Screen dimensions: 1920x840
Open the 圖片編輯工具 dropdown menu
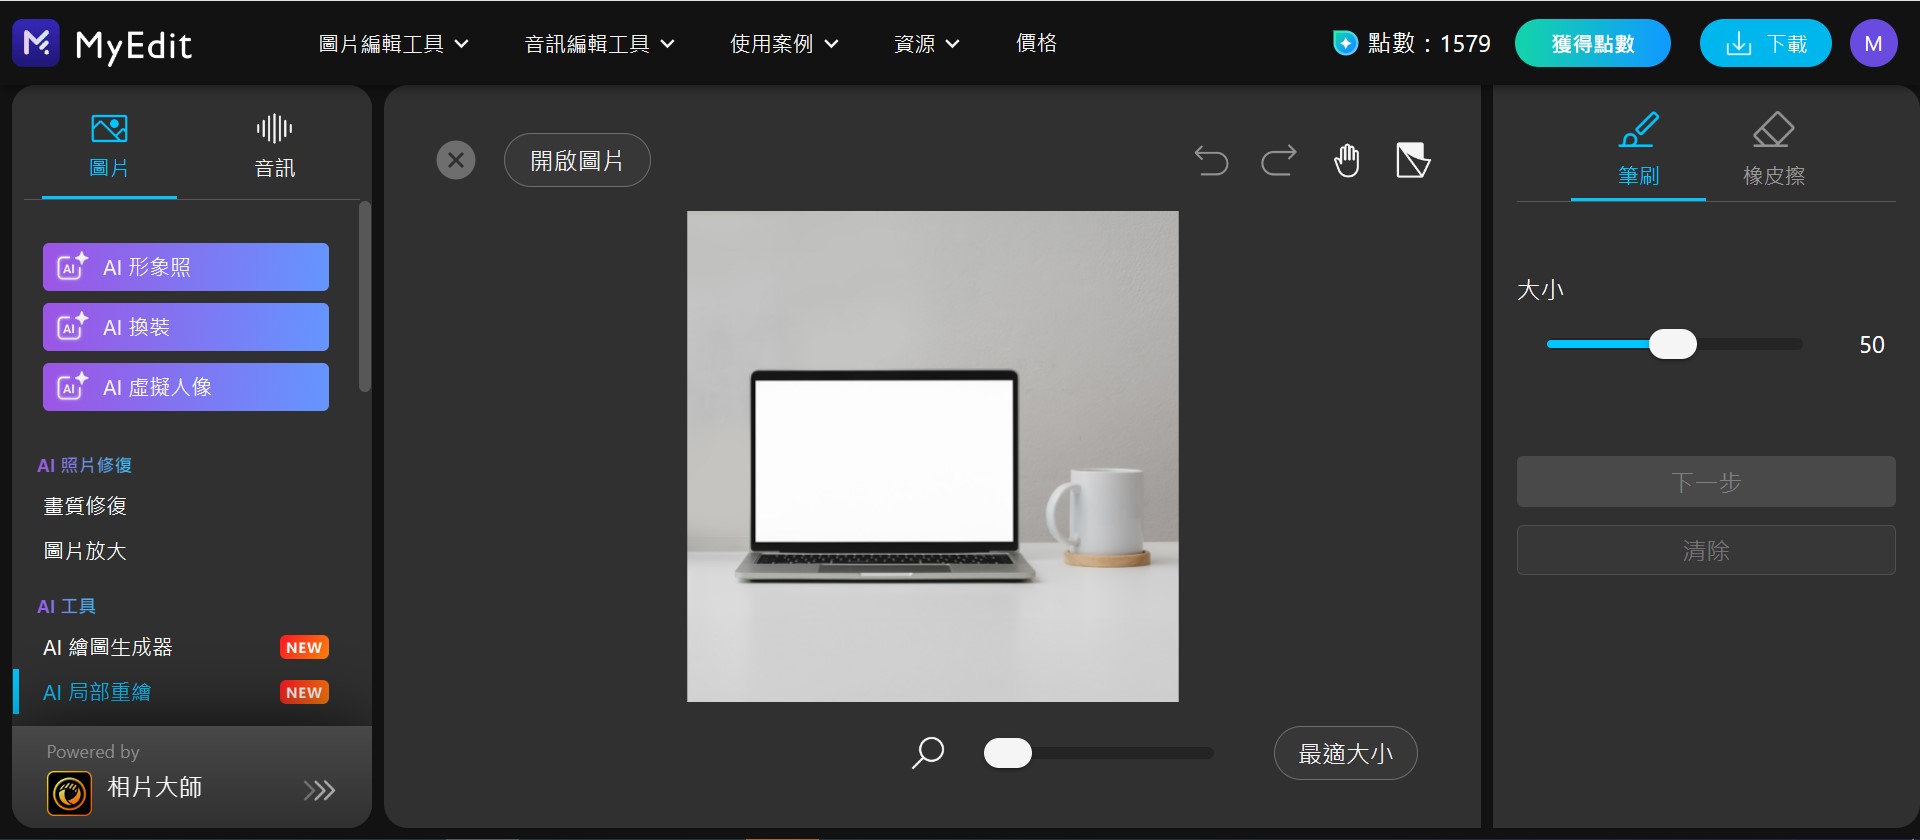[393, 44]
